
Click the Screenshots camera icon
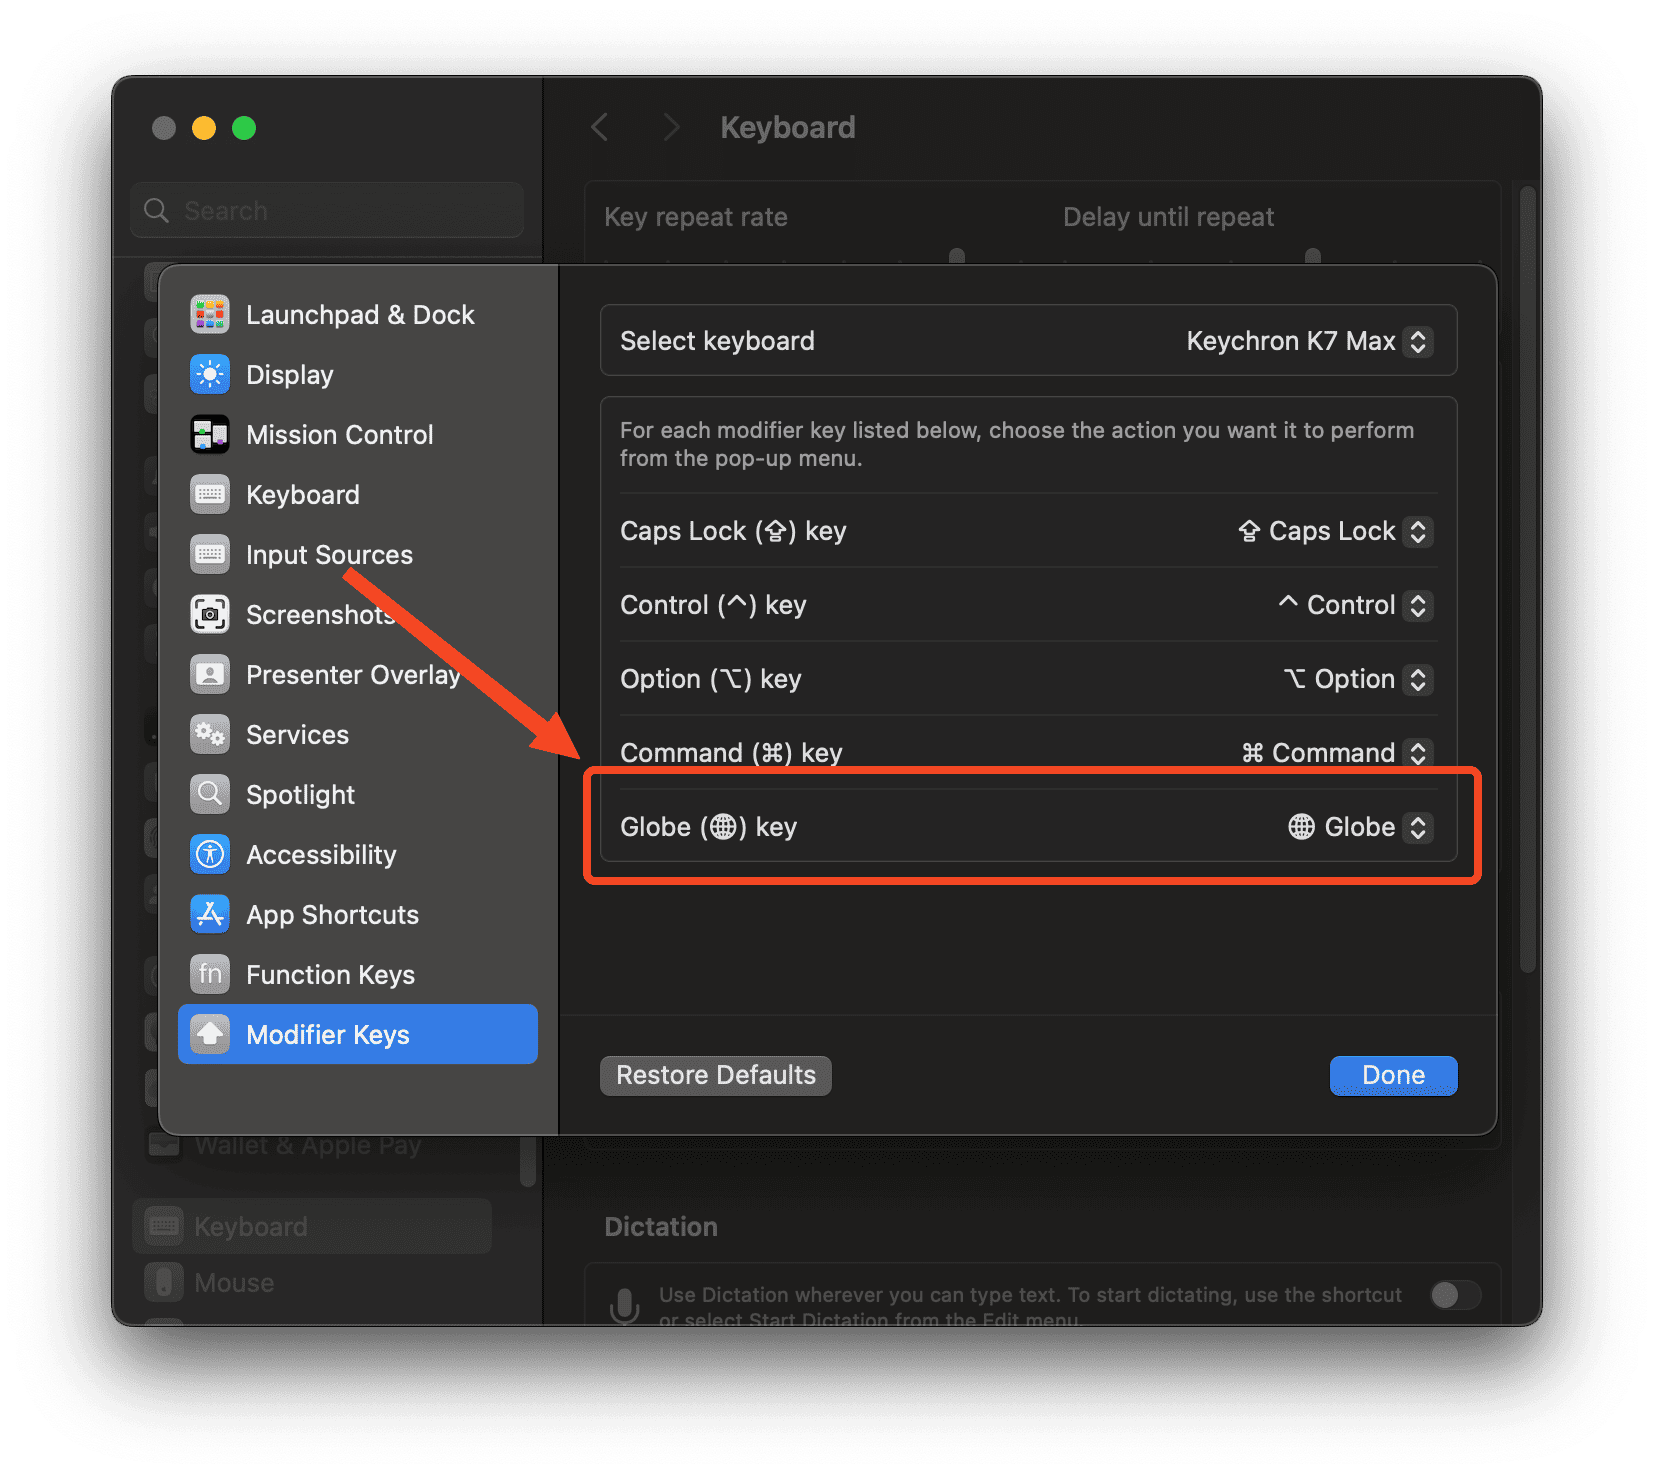(210, 614)
